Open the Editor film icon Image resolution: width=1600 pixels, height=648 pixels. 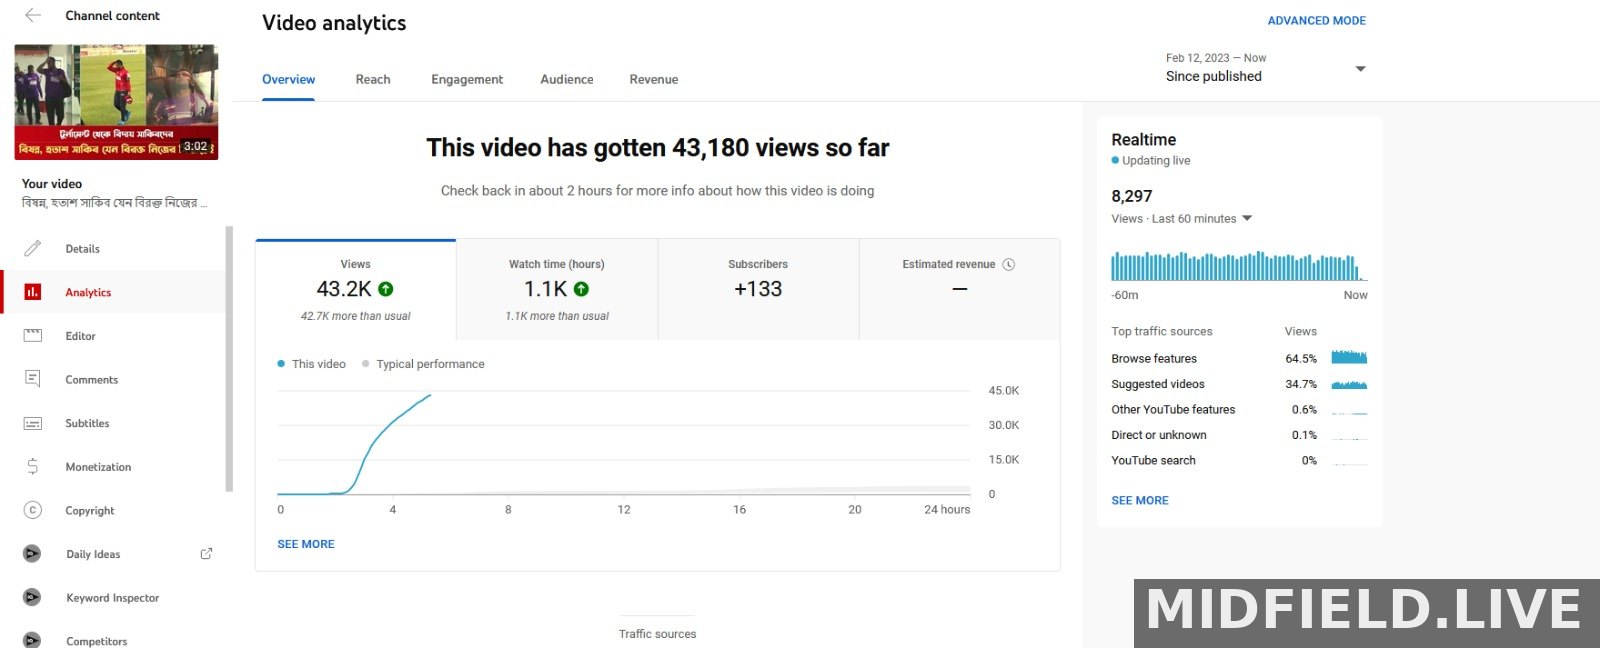33,336
